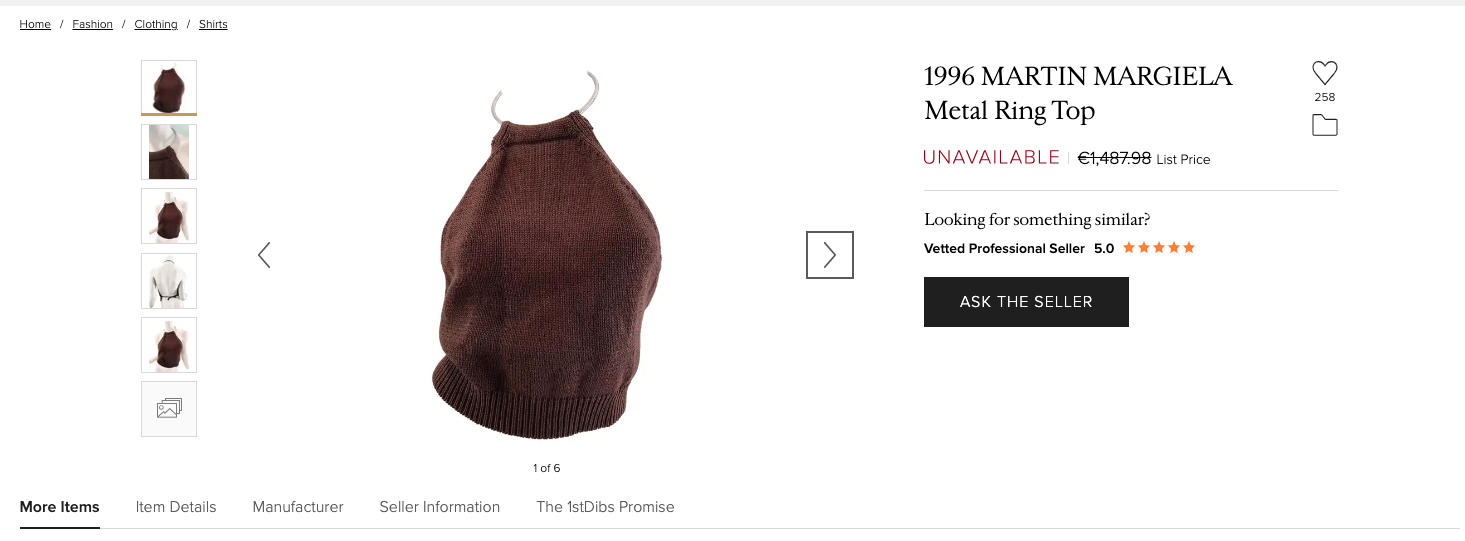View fourth back-view mannequin thumbnail

click(169, 280)
